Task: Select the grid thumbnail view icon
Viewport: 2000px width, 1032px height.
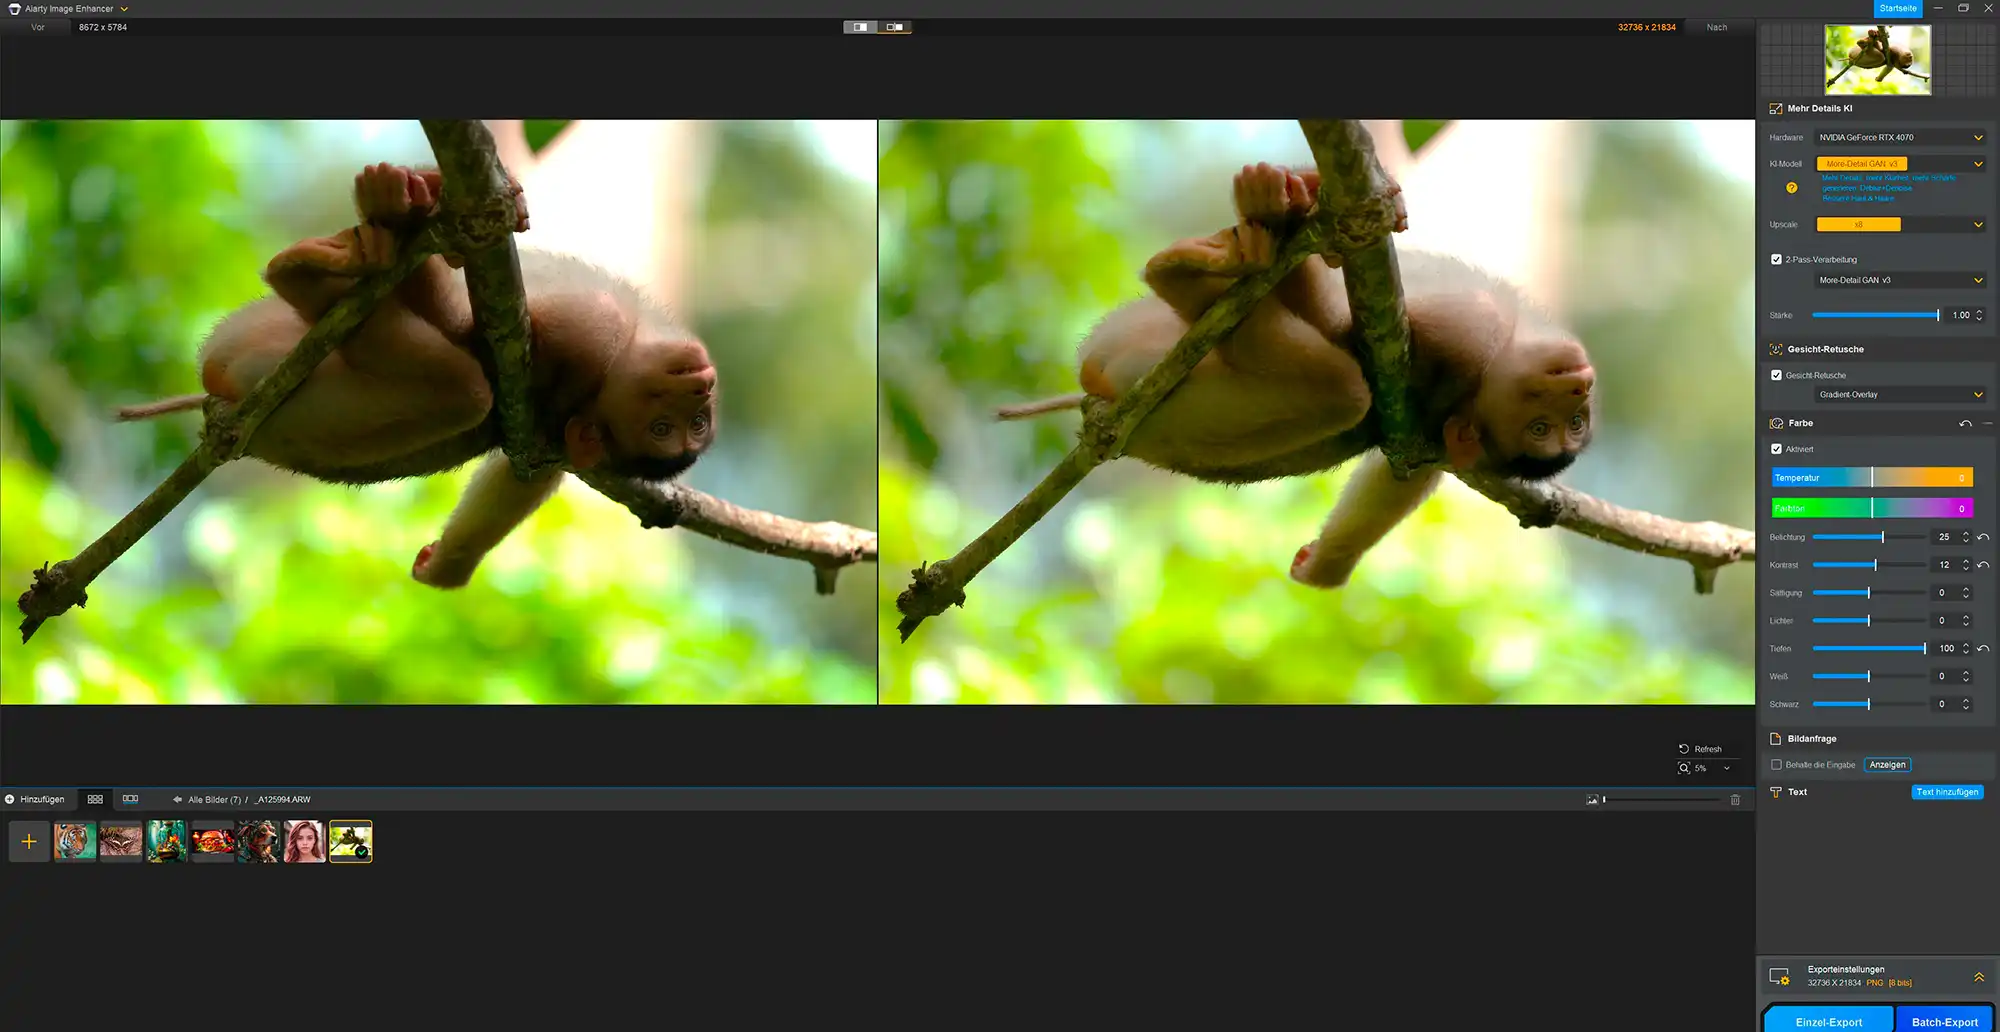Action: click(95, 800)
